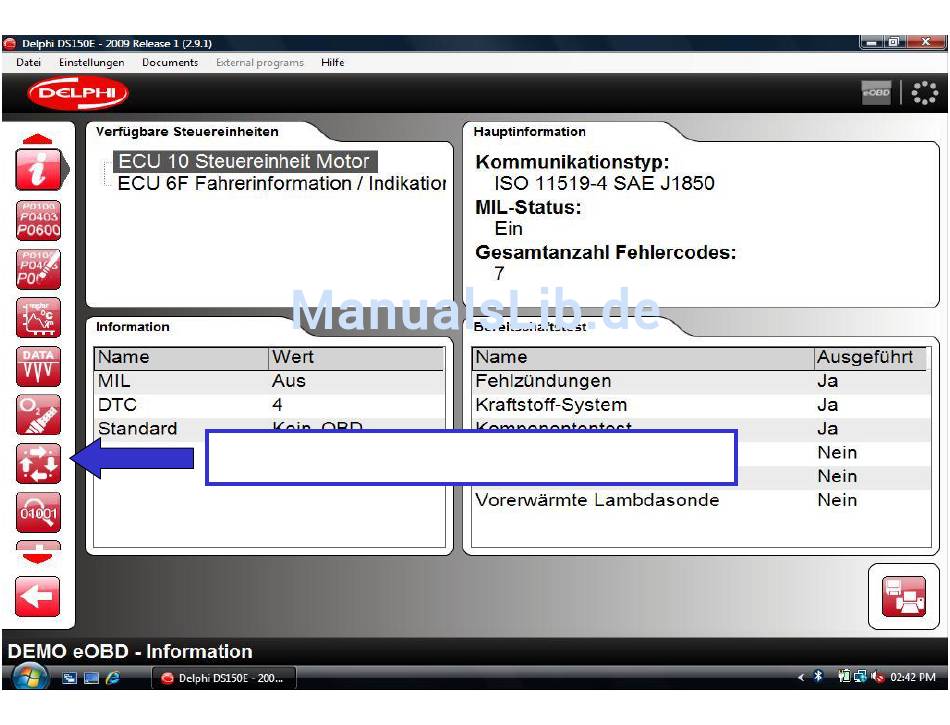Click the Windows Start button
Image resolution: width=950 pixels, height=725 pixels.
pyautogui.click(x=29, y=677)
